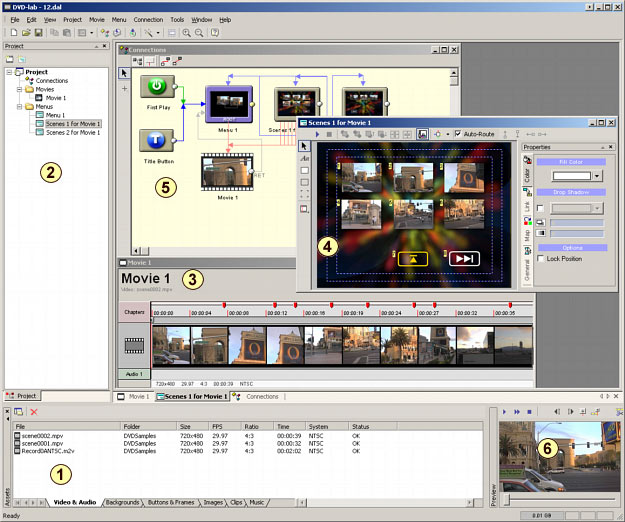The width and height of the screenshot is (625, 522).
Task: Click the Color tab icon in Properties panel
Action: click(527, 160)
